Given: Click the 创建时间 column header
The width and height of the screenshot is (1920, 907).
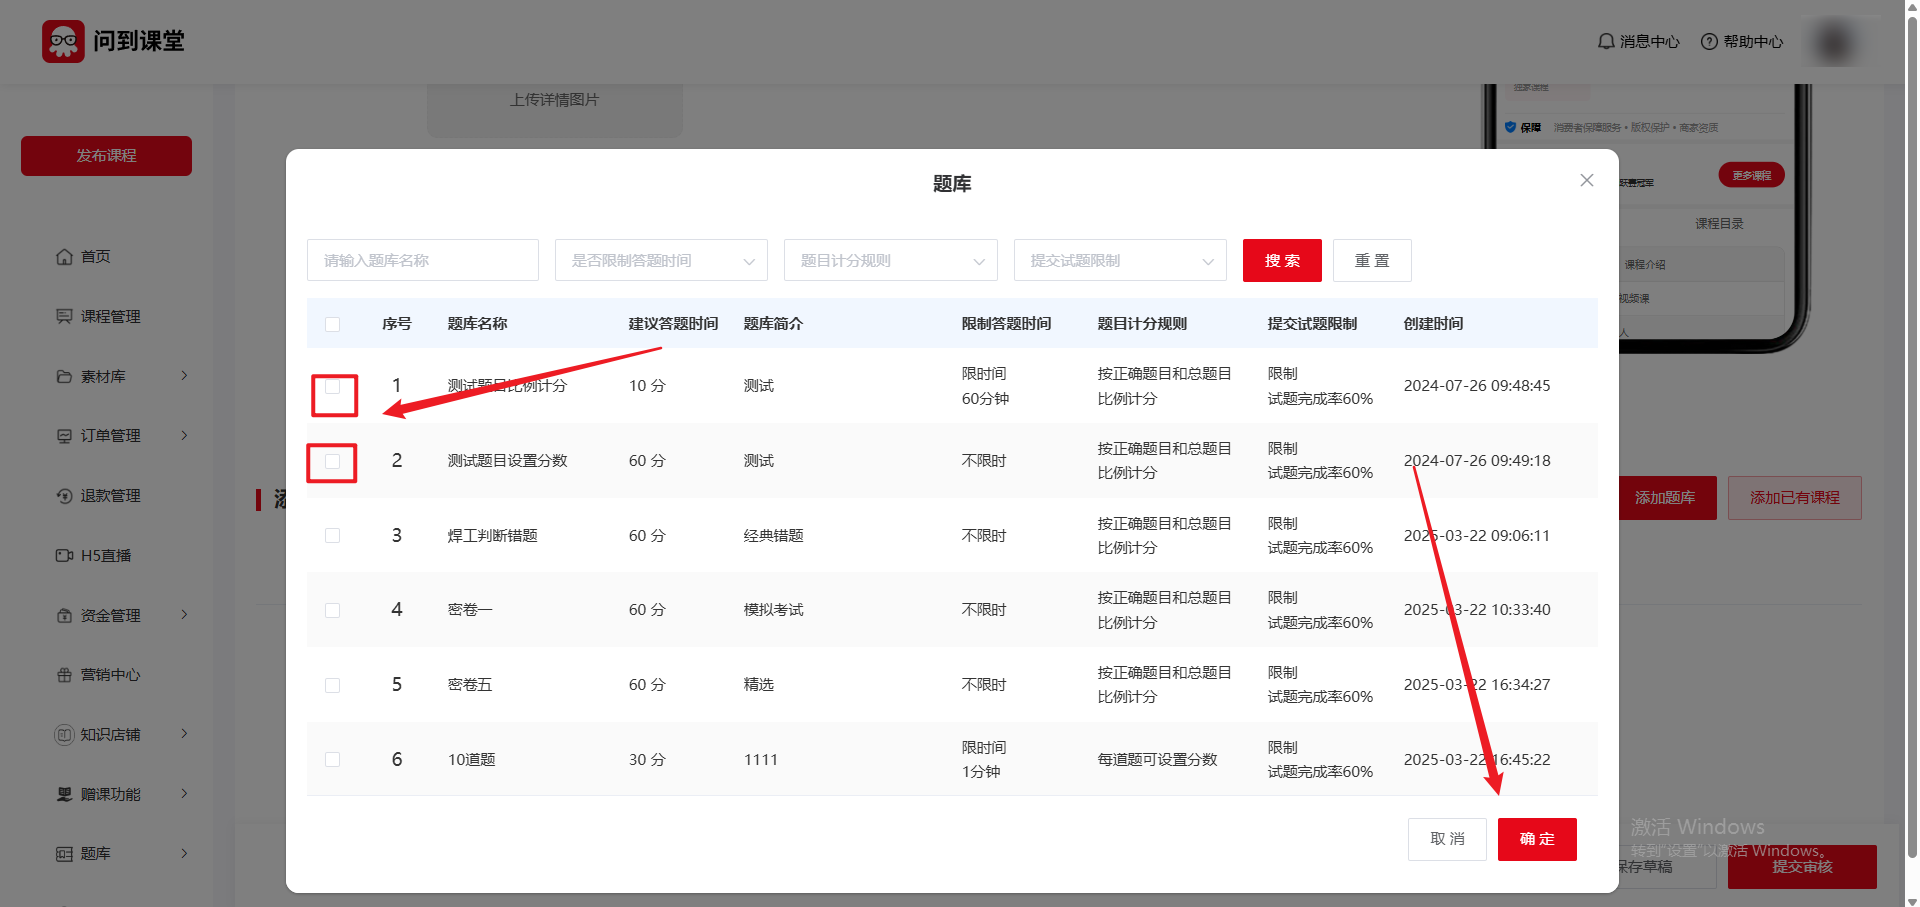Looking at the screenshot, I should coord(1434,324).
